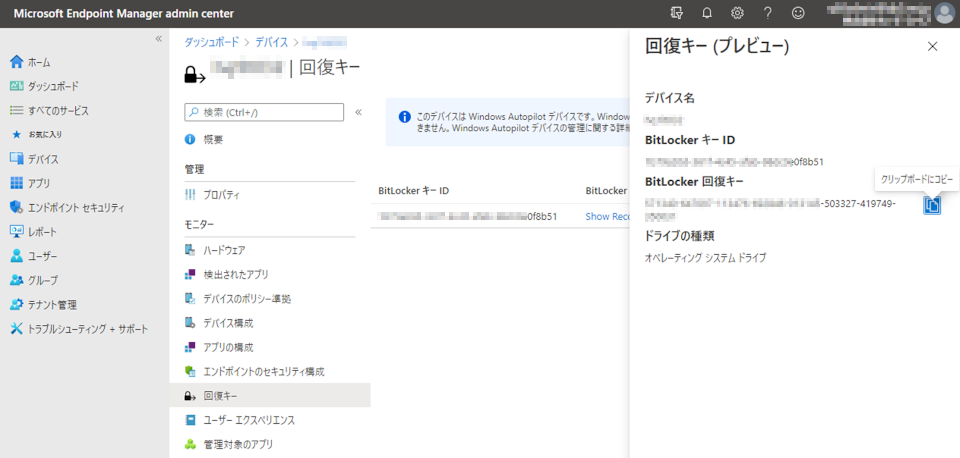Collapse the device menu with double chevron
Viewport: 960px width, 458px height.
pos(358,112)
